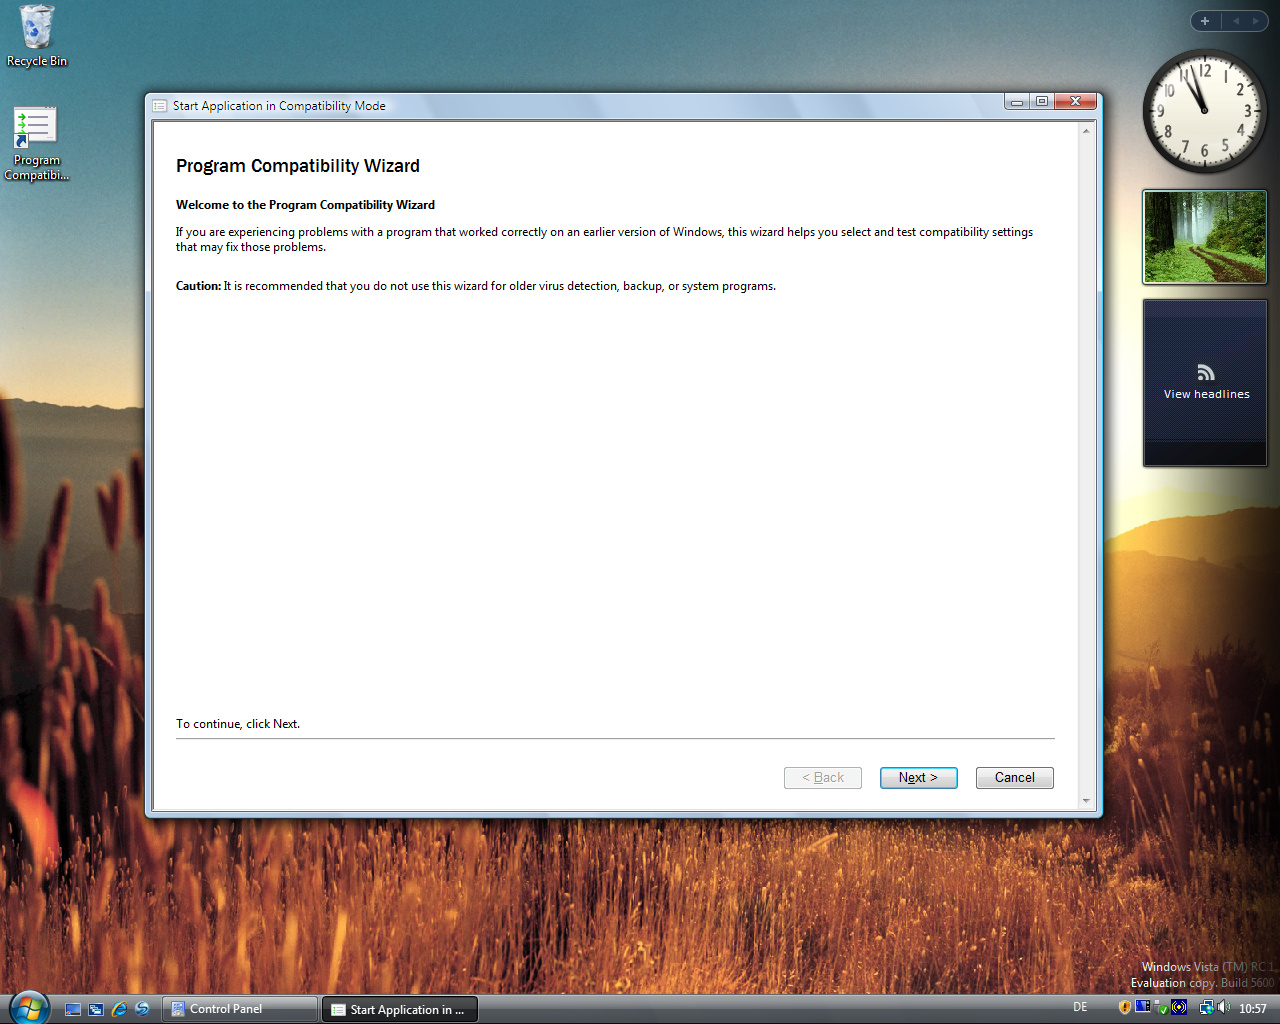Screen dimensions: 1280x1024
Task: Minimize the Start Application window
Action: pos(1017,101)
